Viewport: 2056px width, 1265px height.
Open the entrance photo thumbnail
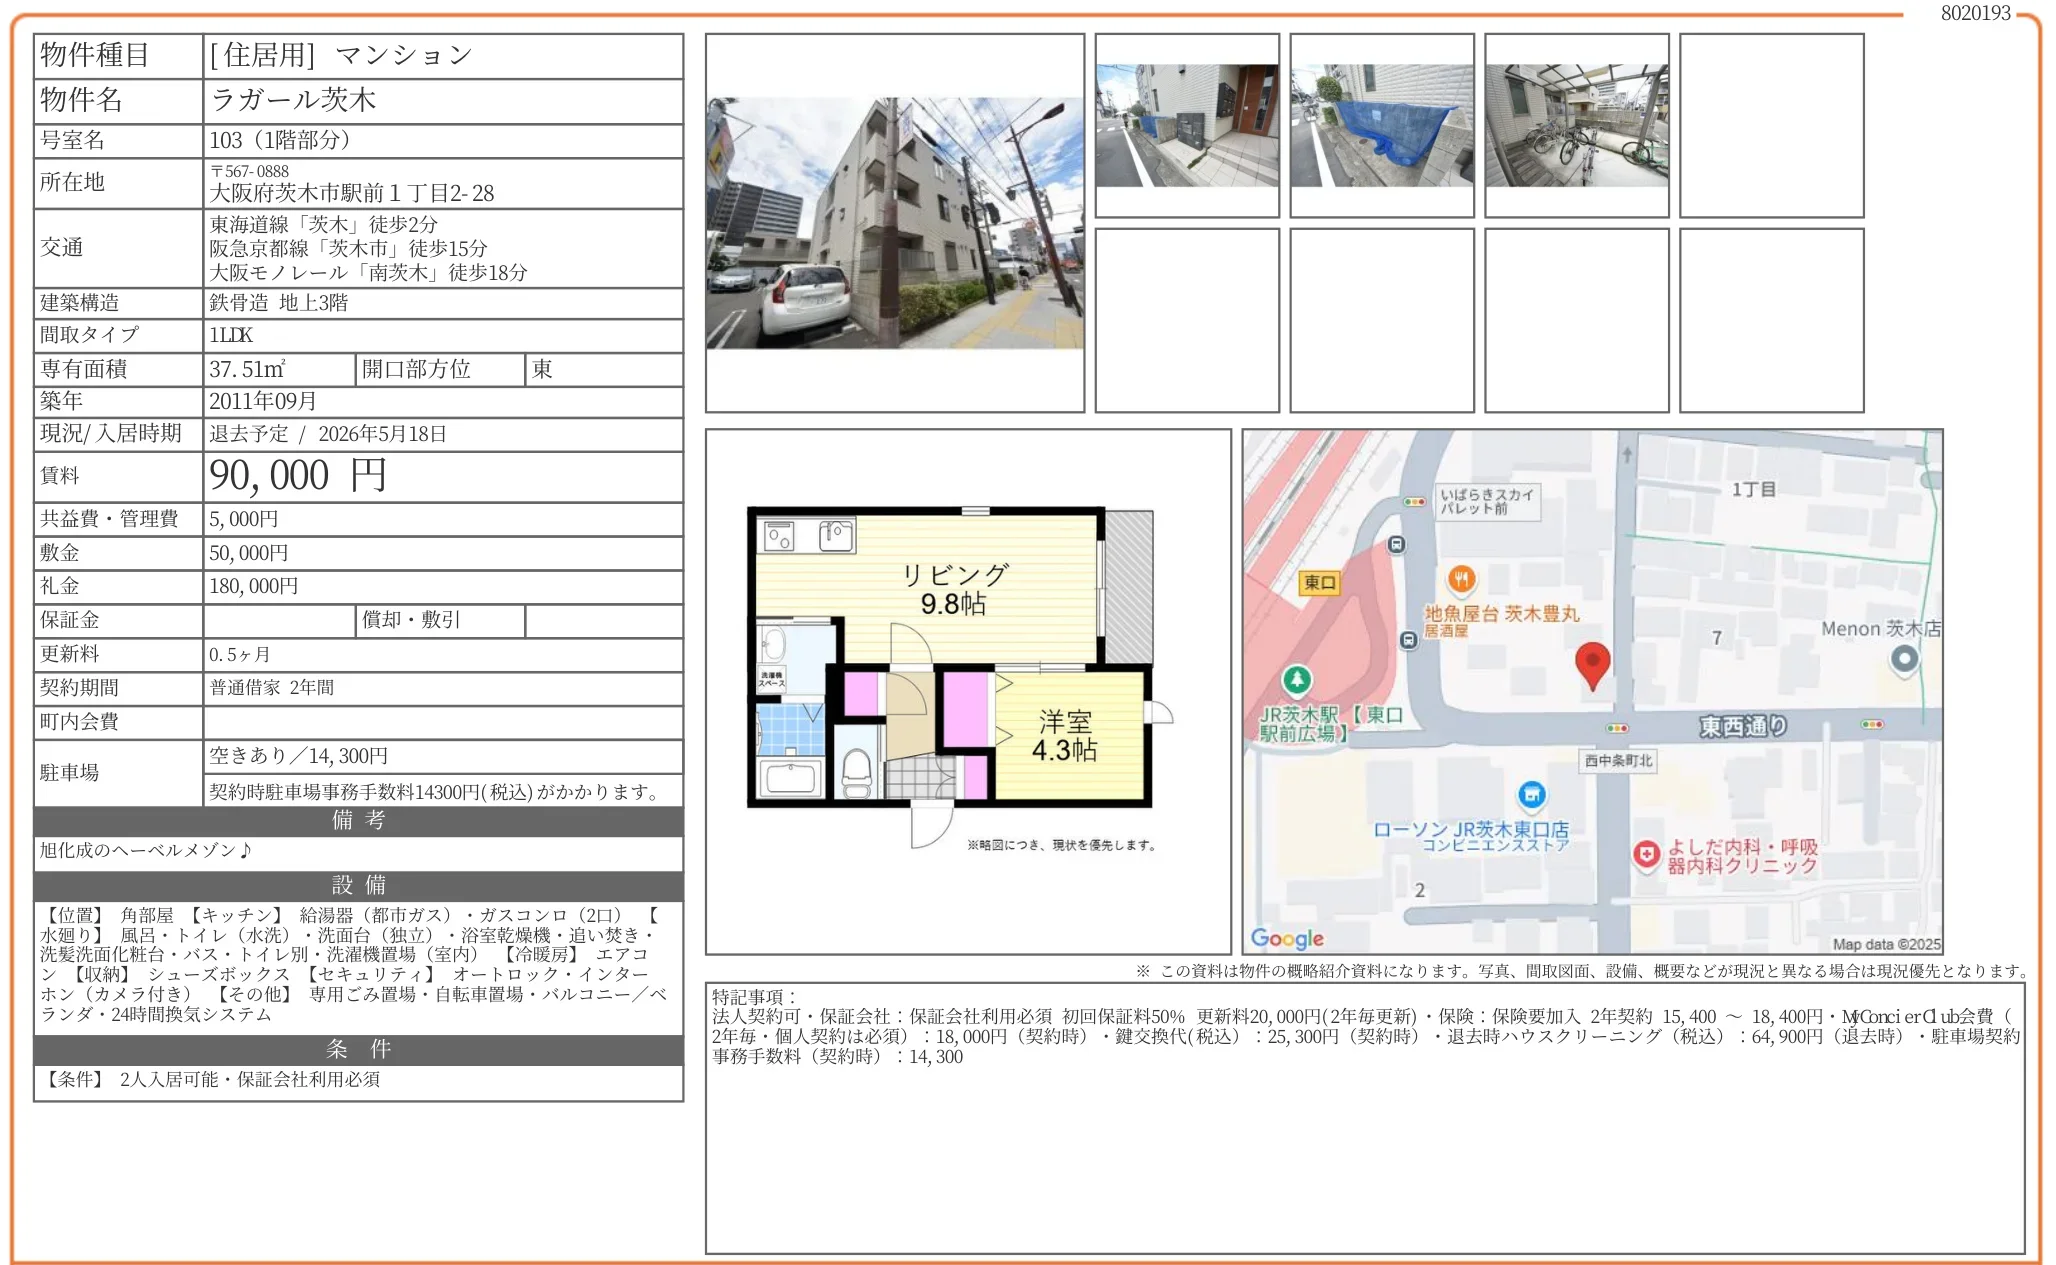[1186, 126]
